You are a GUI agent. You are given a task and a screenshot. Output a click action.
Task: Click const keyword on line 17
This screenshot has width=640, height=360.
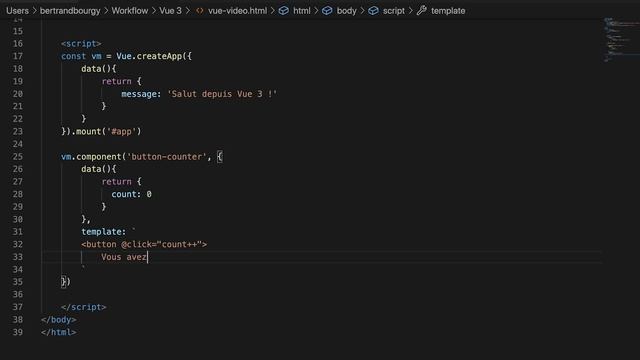[73, 56]
